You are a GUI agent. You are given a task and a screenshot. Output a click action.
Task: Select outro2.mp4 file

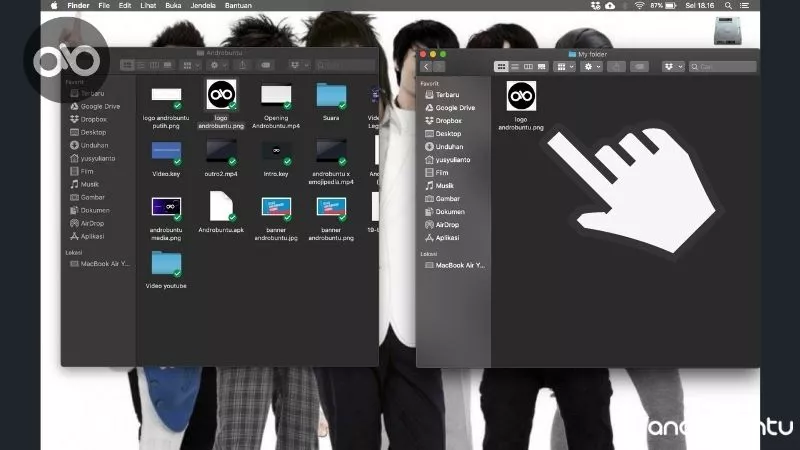point(221,159)
